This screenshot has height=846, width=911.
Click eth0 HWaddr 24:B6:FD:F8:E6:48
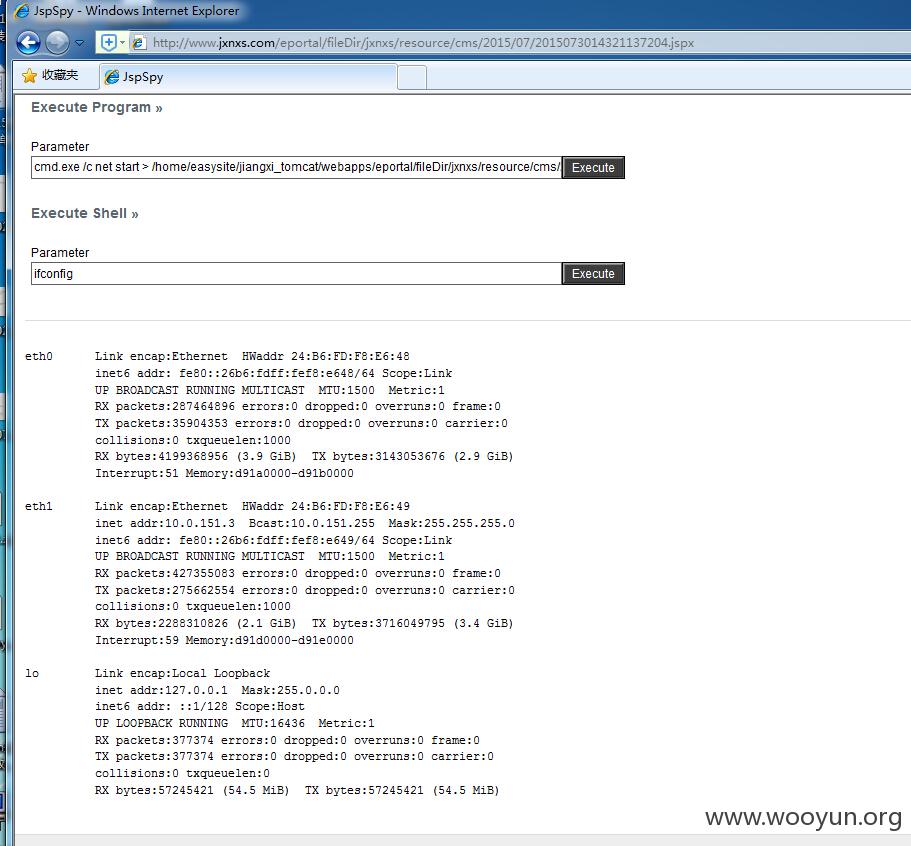pyautogui.click(x=325, y=356)
